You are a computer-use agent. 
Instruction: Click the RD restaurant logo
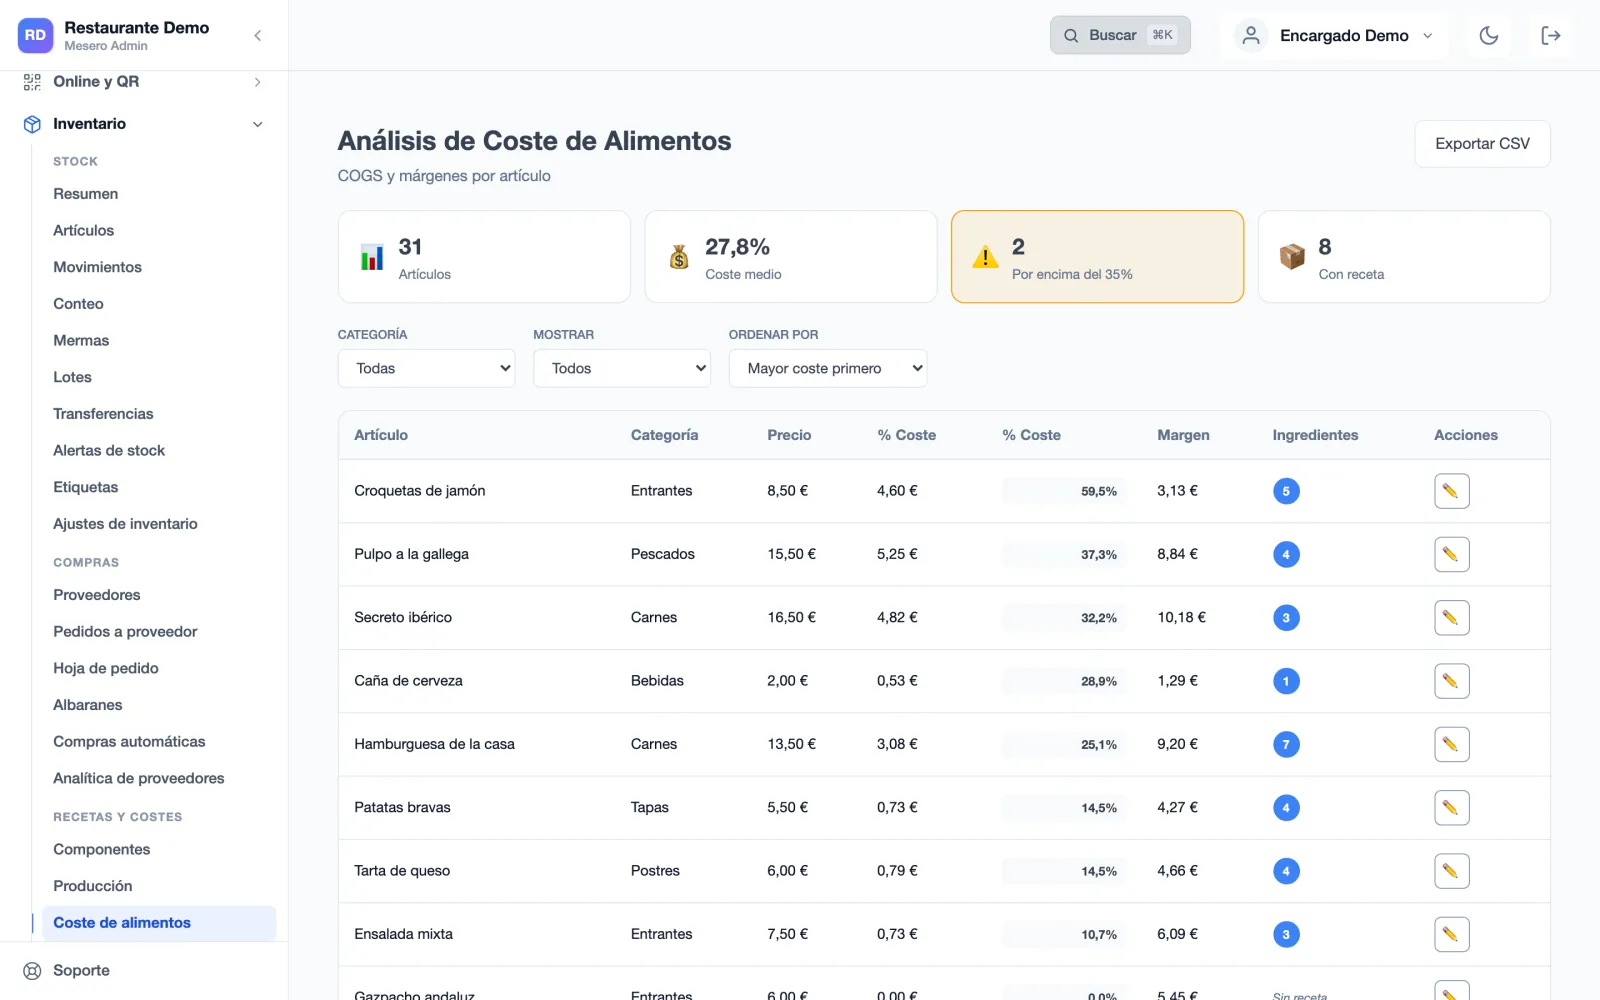[x=35, y=36]
